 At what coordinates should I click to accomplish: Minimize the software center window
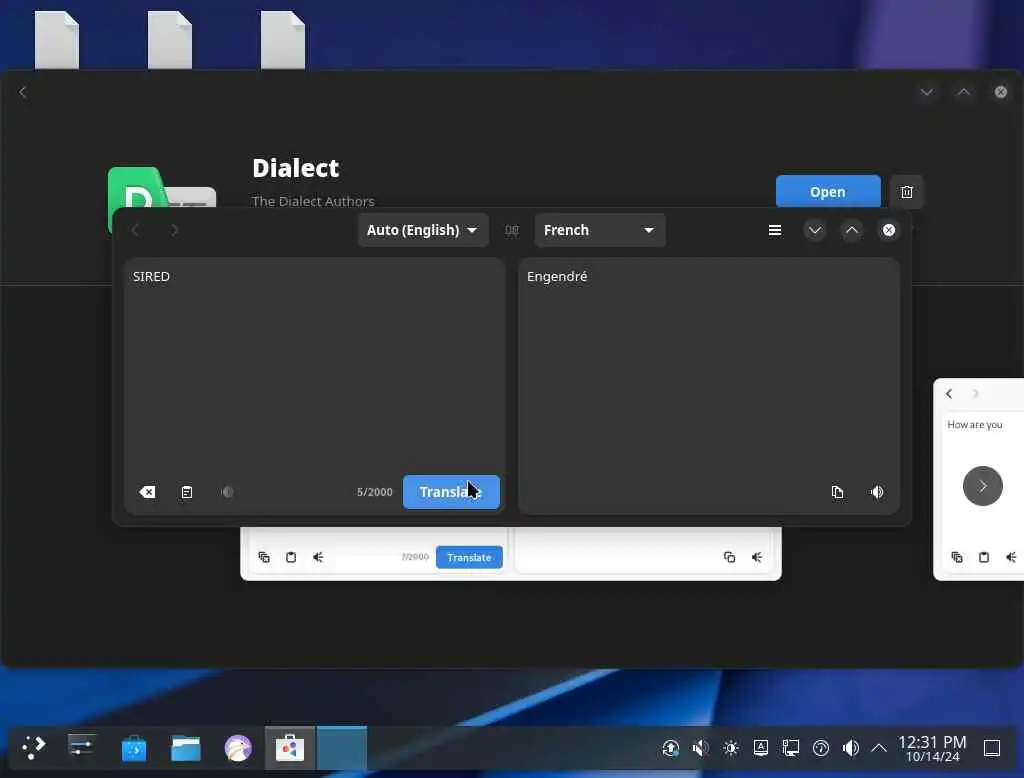click(x=926, y=92)
